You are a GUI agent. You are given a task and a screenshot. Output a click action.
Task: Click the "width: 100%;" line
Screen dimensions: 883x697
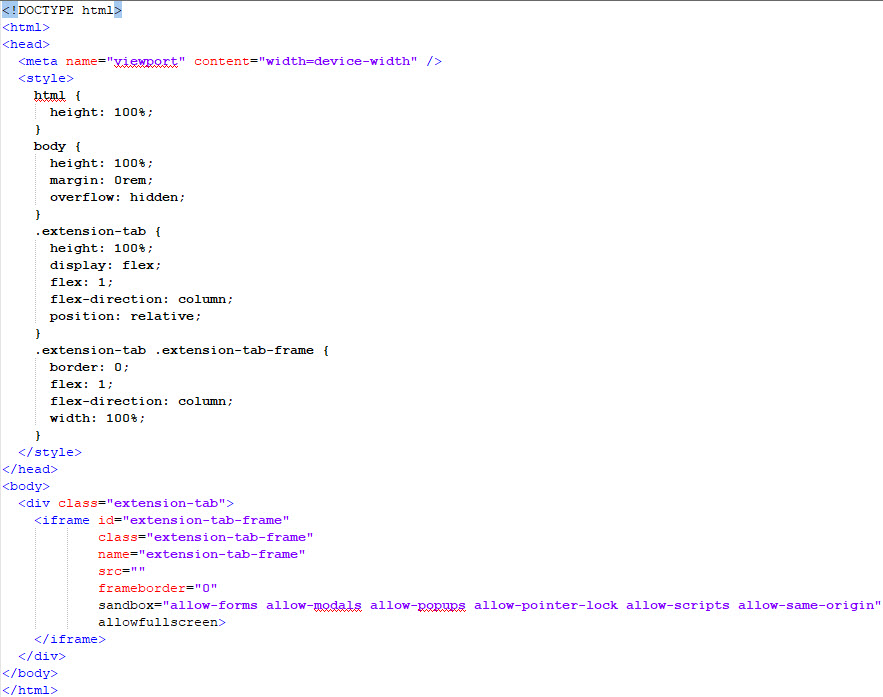point(97,418)
